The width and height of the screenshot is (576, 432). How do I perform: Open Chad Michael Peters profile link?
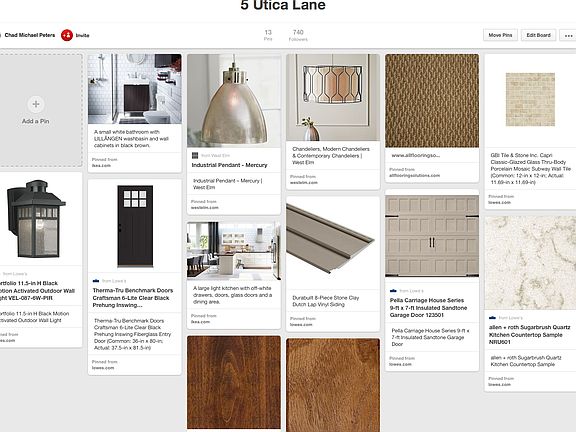click(x=30, y=35)
